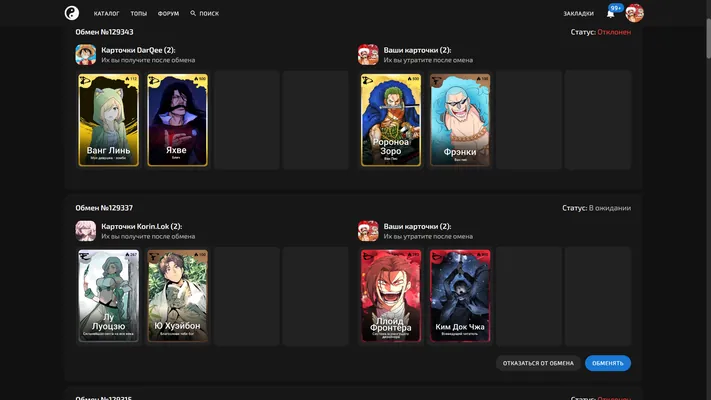Open Korin.Lok's pink avatar
Screen dimensions: 711x400
tap(86, 231)
